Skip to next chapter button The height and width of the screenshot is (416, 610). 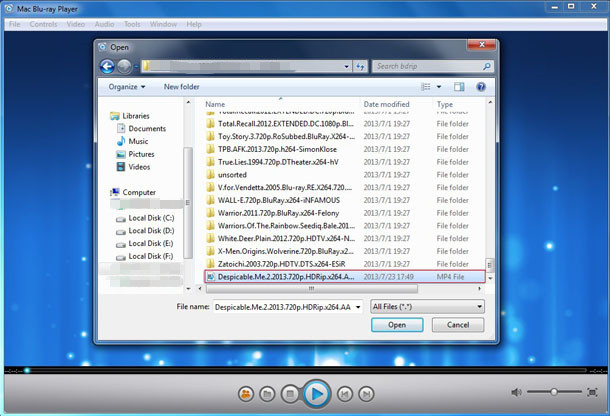366,394
